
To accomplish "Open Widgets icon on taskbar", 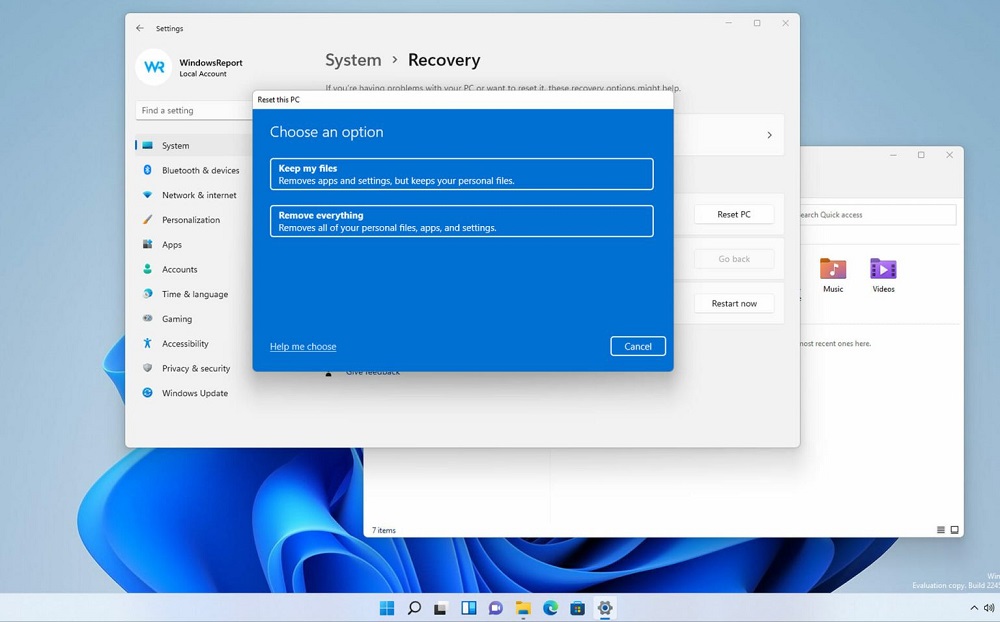I will (x=469, y=608).
